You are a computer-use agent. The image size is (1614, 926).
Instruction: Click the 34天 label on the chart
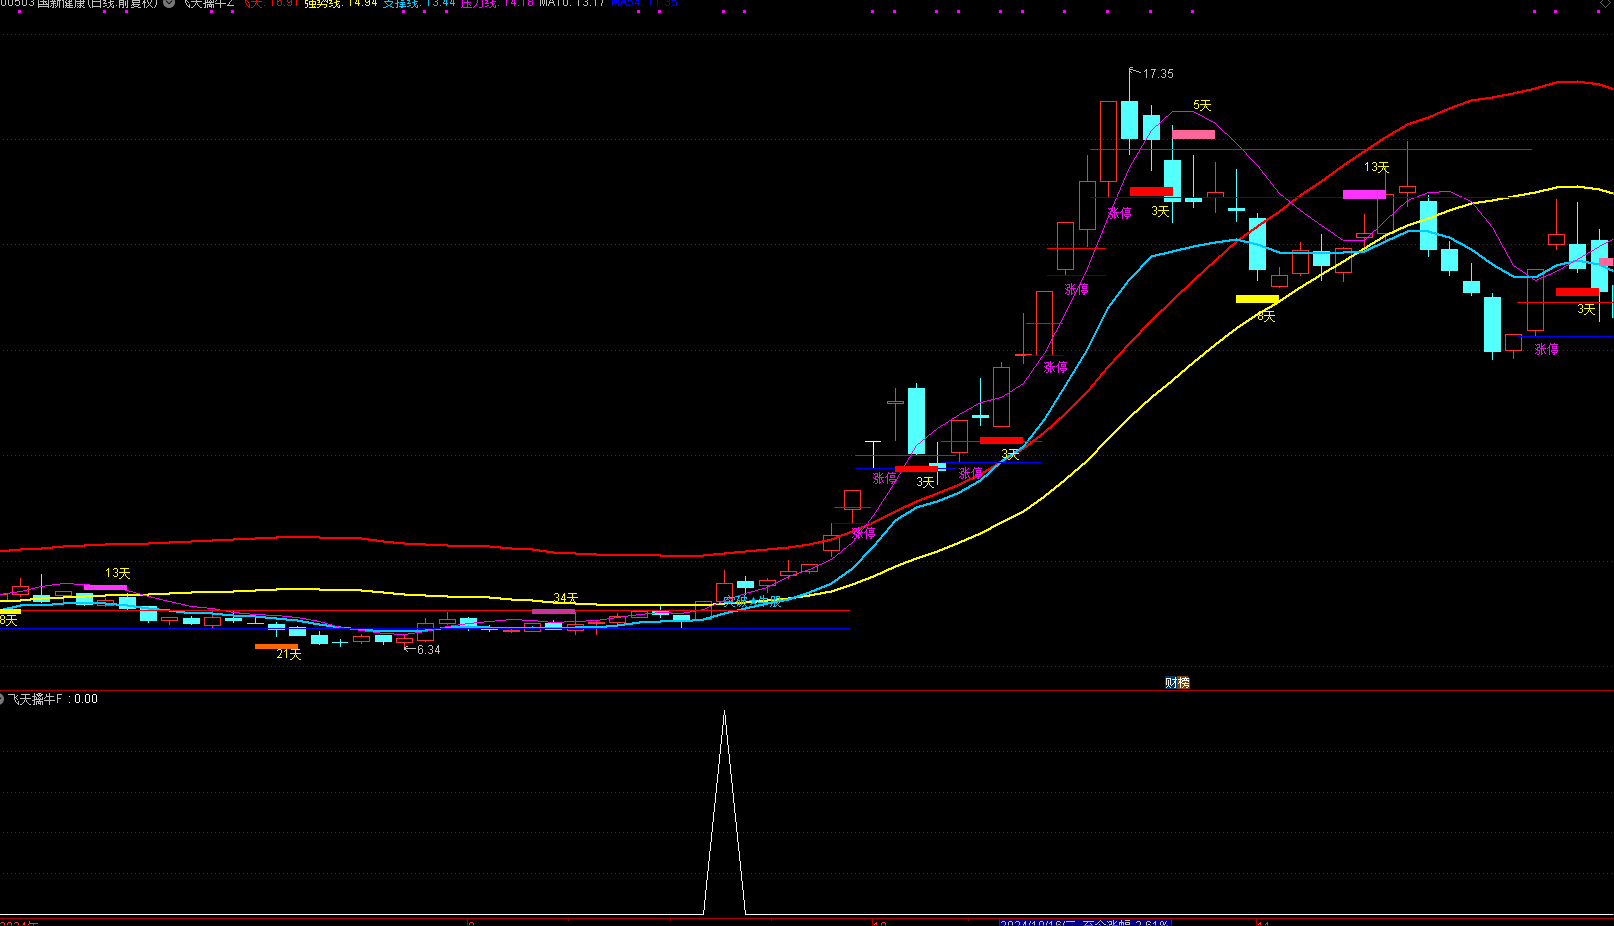566,598
